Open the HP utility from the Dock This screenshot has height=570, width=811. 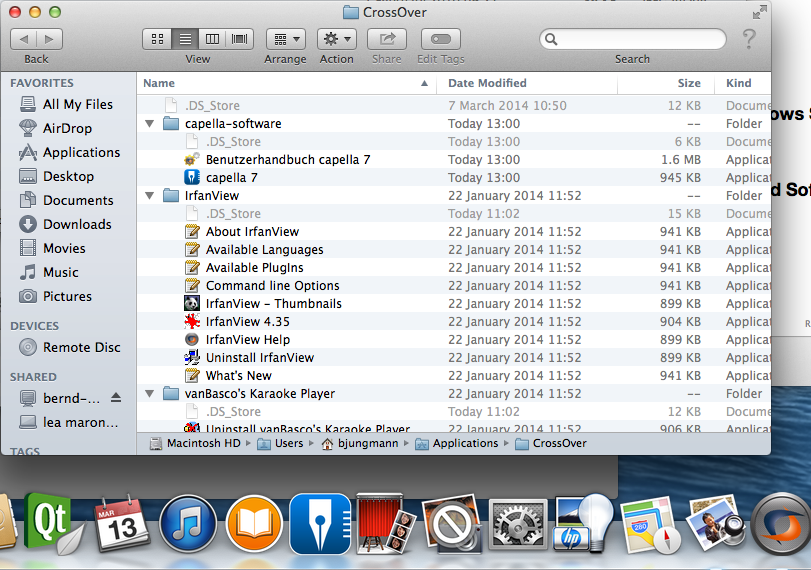583,523
